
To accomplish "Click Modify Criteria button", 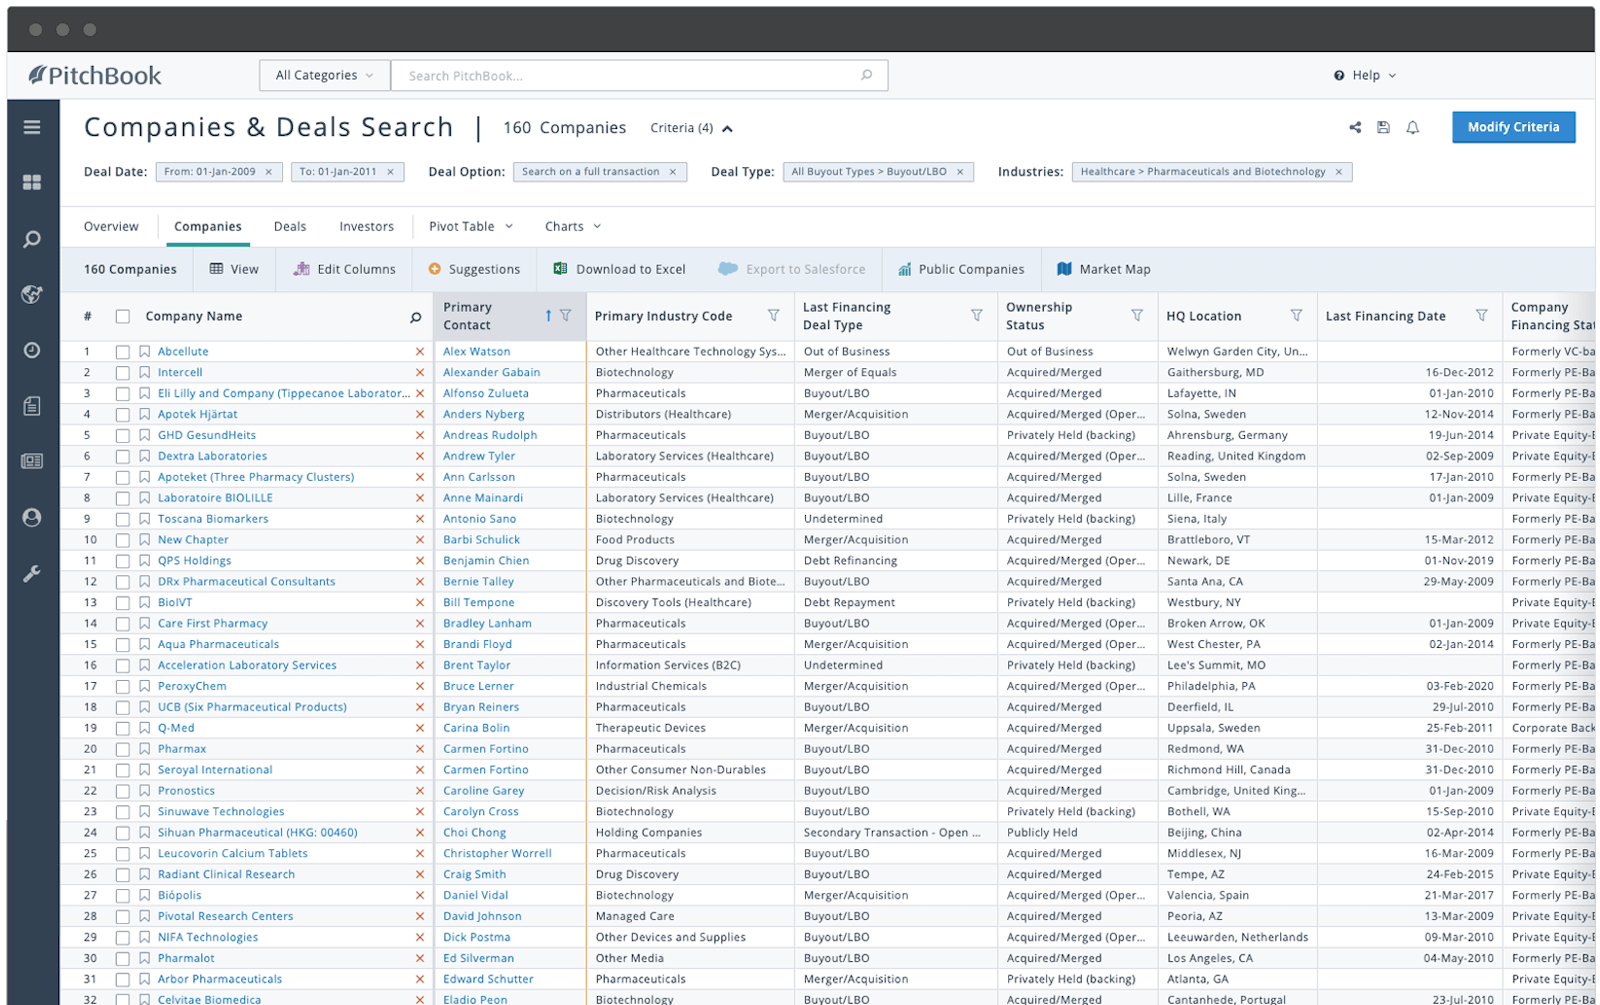I will (1513, 127).
